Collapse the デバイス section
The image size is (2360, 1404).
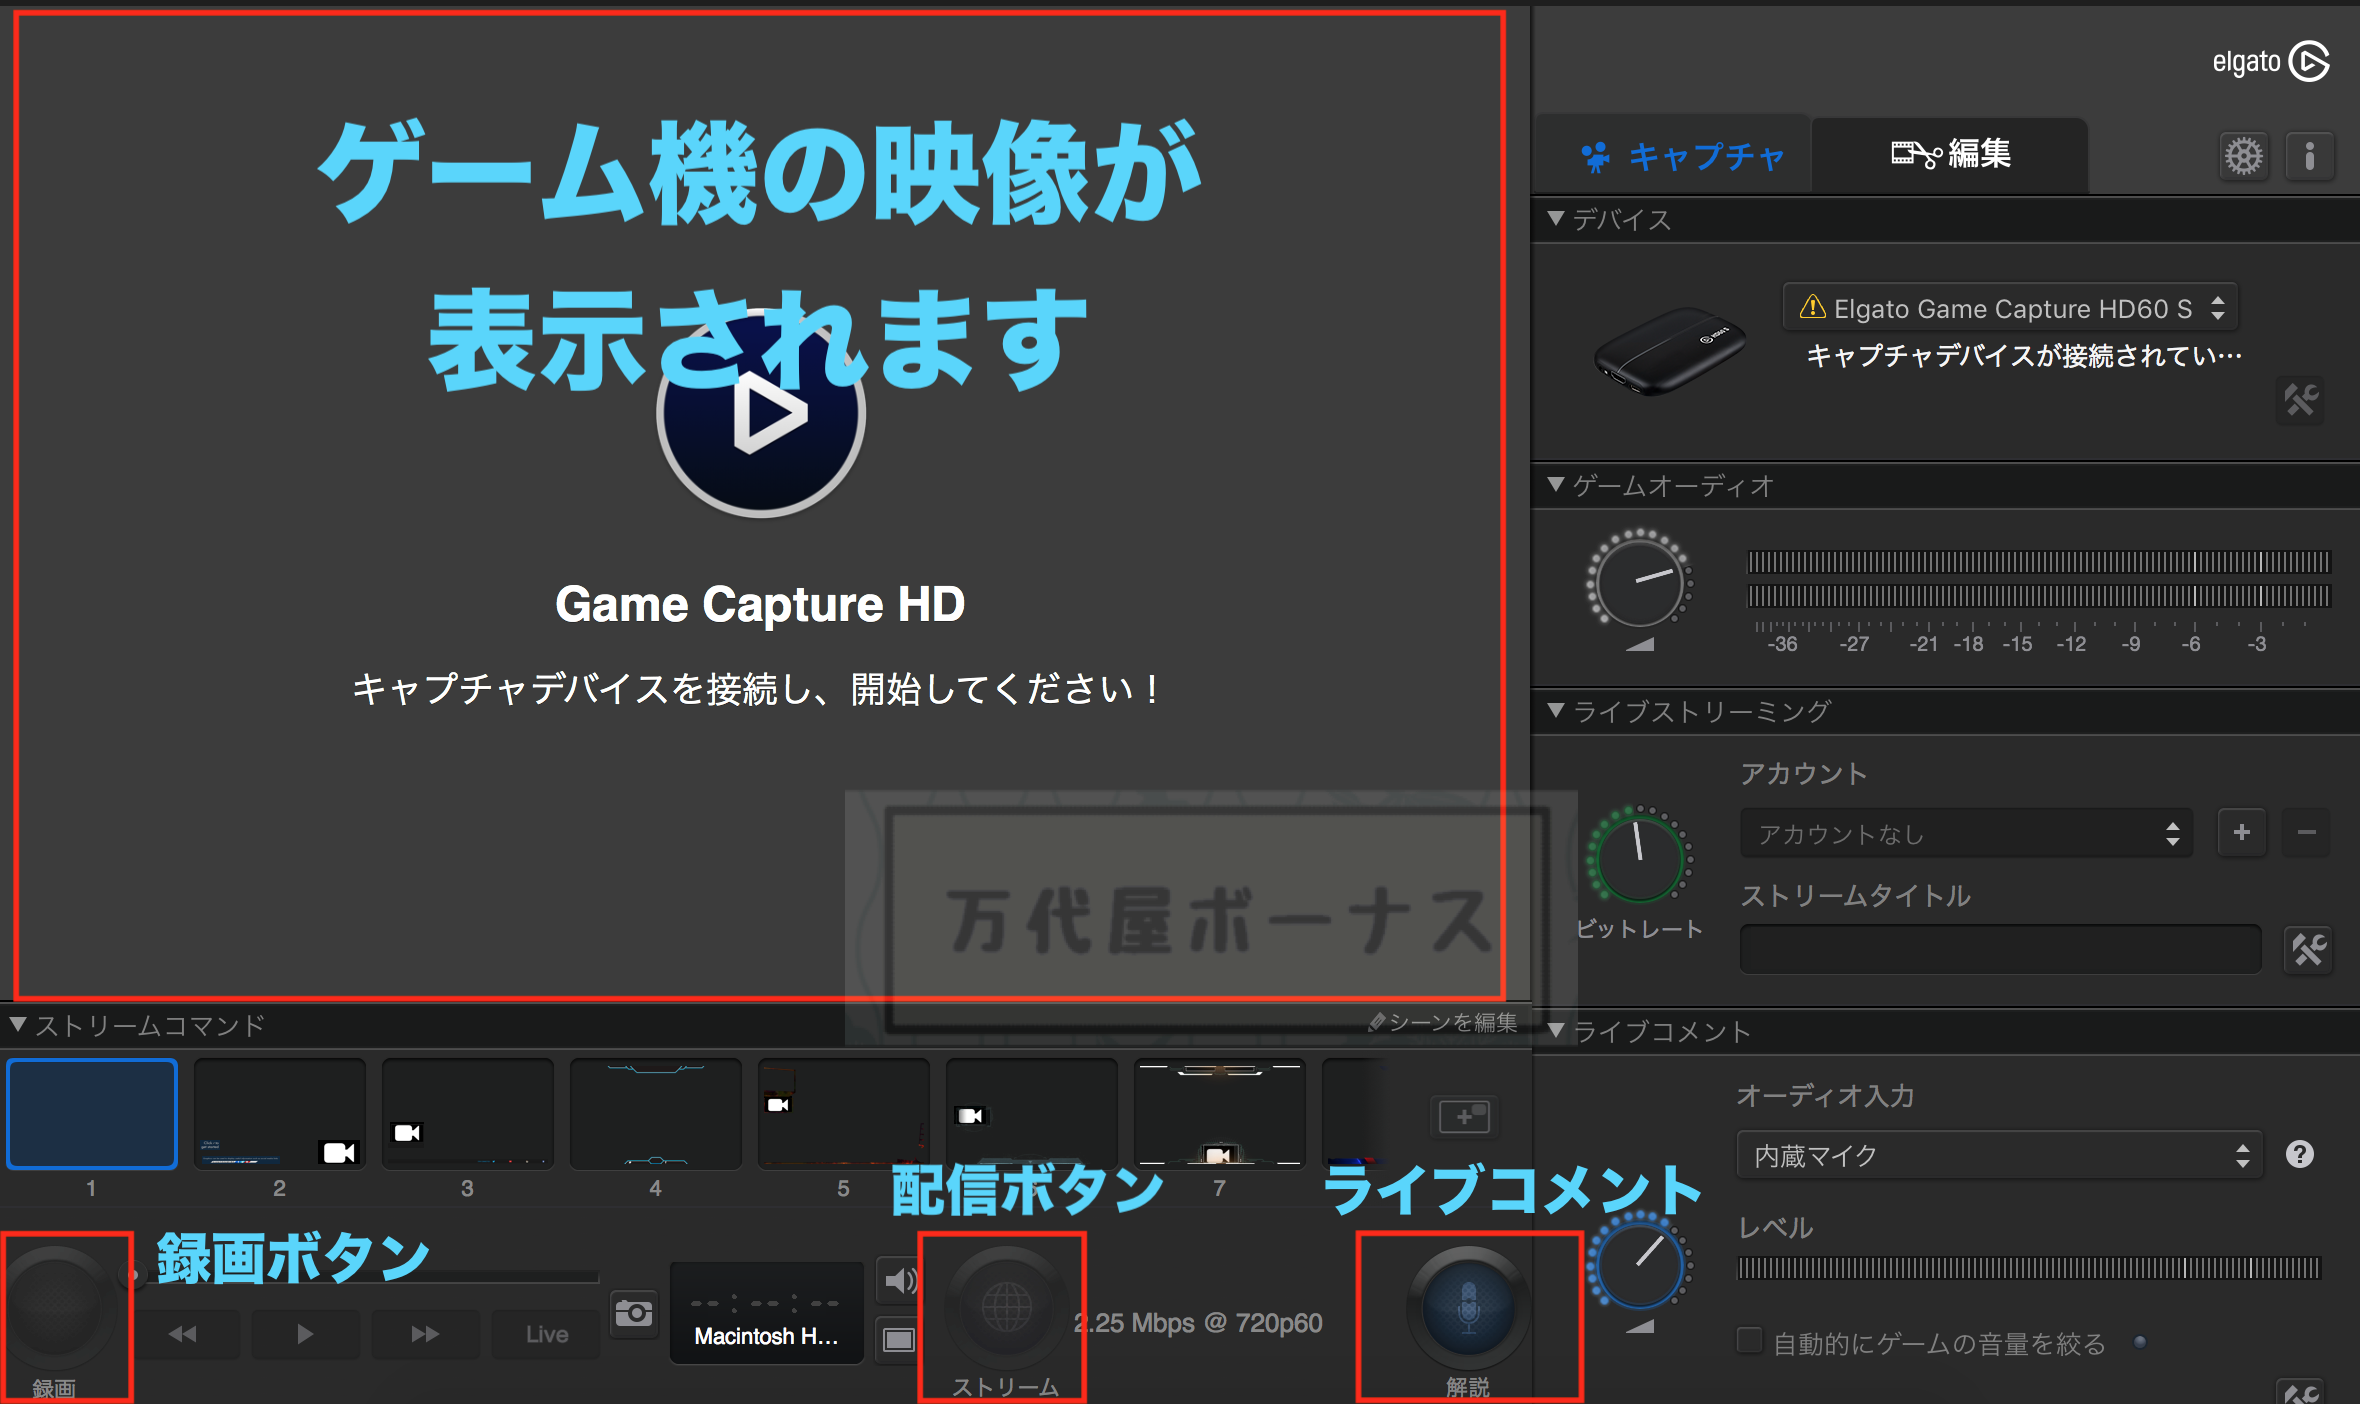tap(1555, 218)
